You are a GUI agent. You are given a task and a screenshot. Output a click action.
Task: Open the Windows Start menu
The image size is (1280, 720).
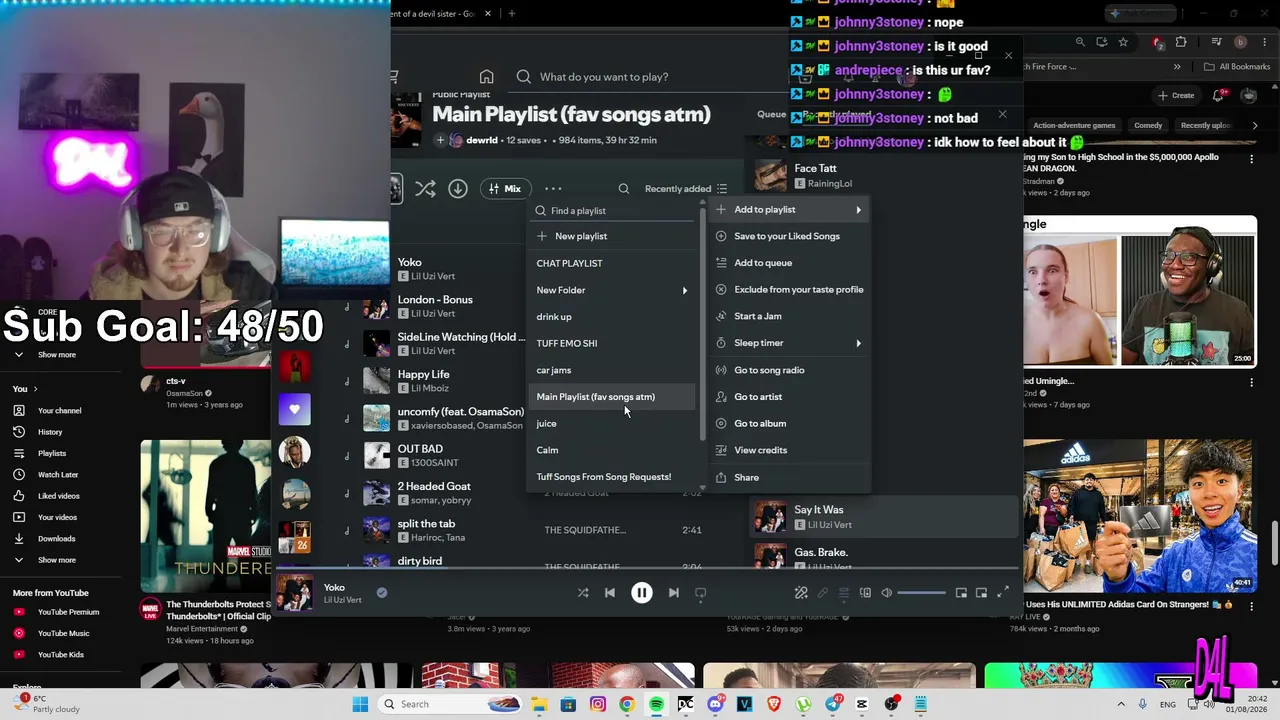[x=360, y=704]
